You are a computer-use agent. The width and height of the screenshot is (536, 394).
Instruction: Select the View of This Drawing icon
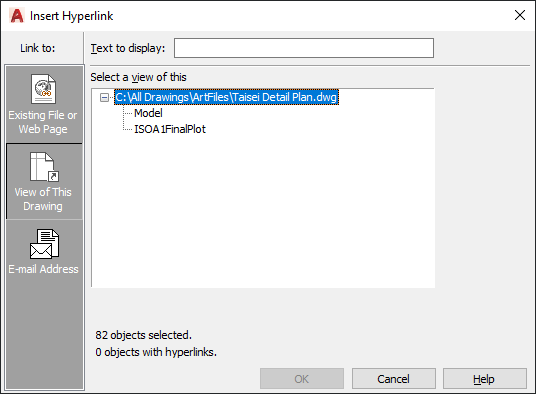[44, 167]
